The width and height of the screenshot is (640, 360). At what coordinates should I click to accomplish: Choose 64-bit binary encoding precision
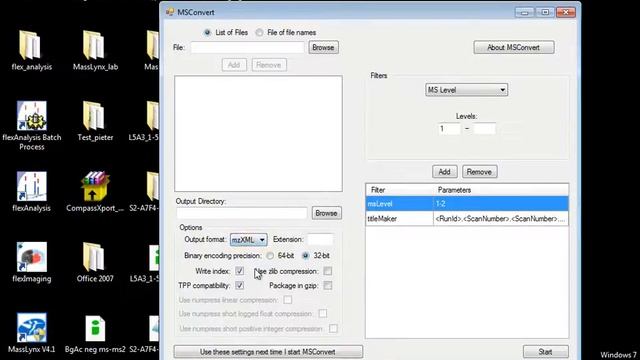(x=270, y=256)
